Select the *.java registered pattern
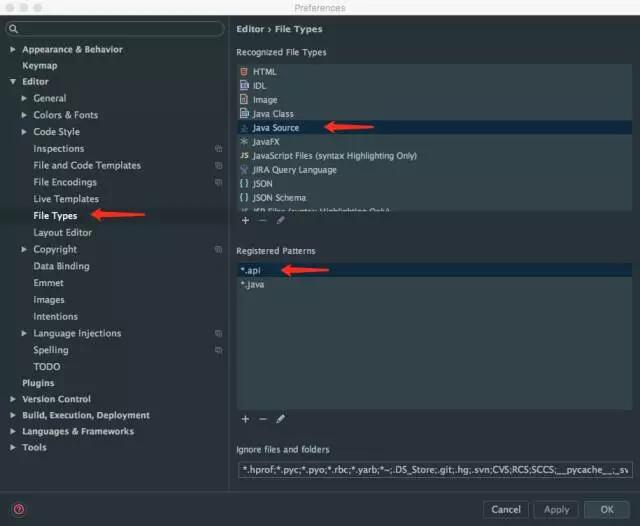The width and height of the screenshot is (640, 526). pos(435,284)
